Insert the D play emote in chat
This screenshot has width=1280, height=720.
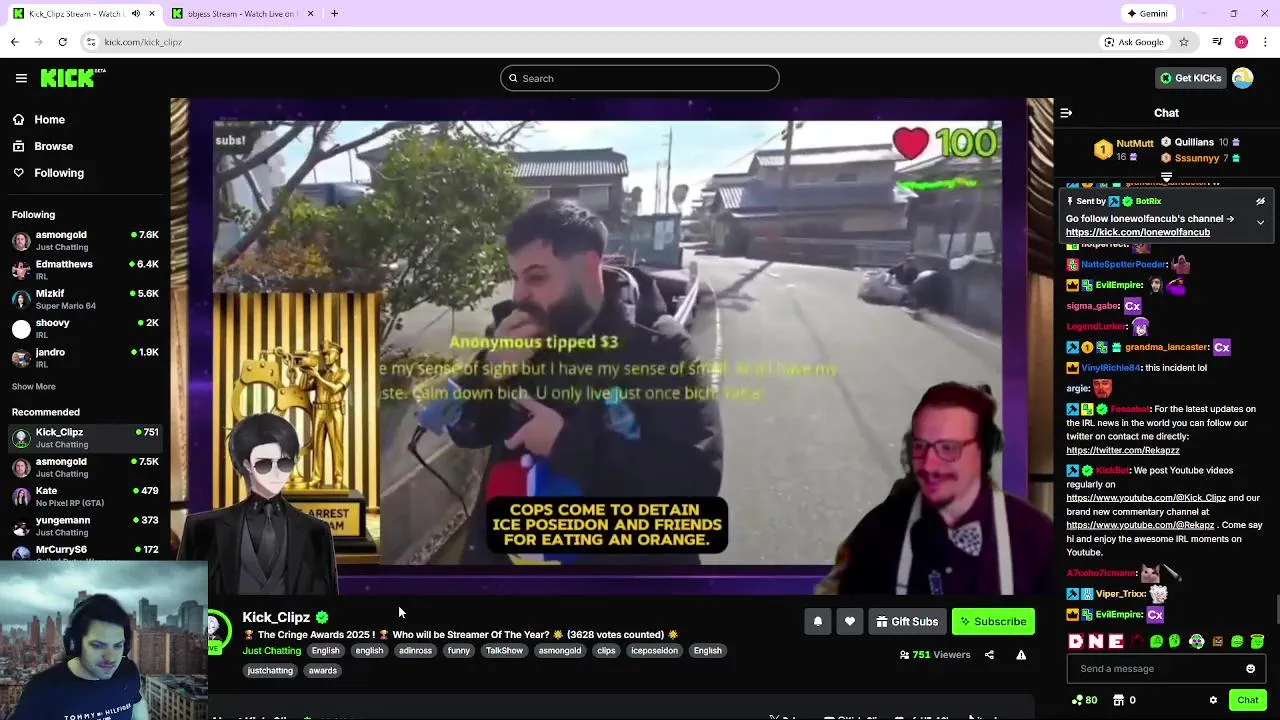coord(1076,642)
